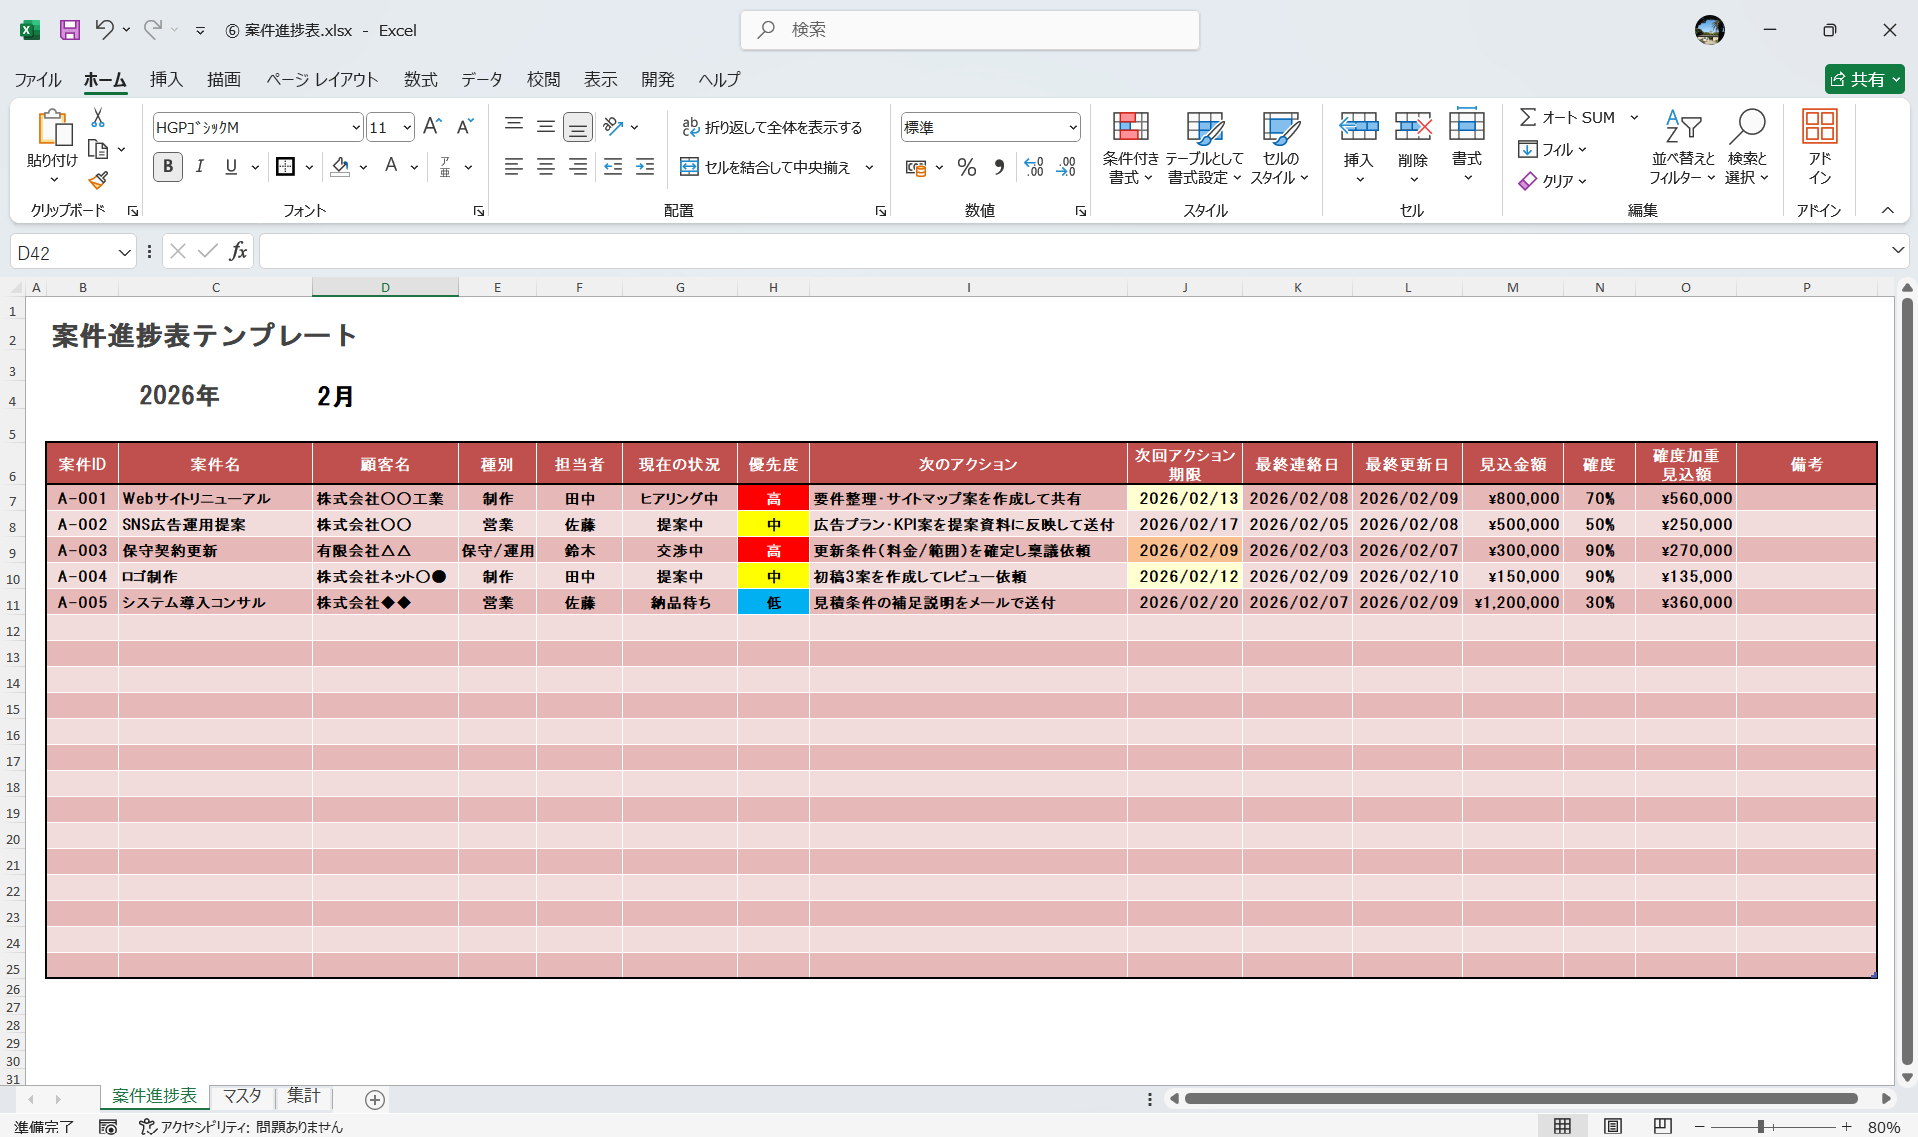
Task: Open 並べ替えとフィルター (sort and filter)
Action: 1683,147
